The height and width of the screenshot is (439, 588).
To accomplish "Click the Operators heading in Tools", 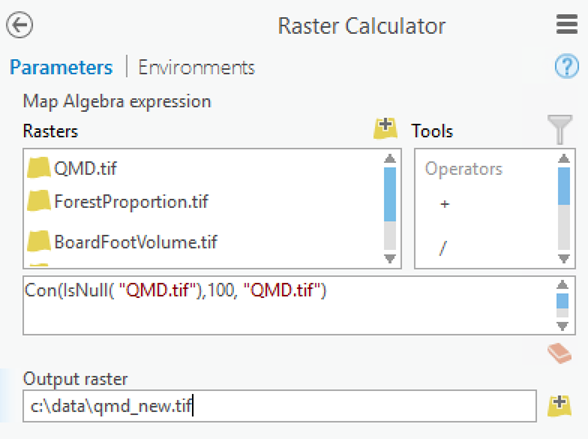I will pos(464,169).
